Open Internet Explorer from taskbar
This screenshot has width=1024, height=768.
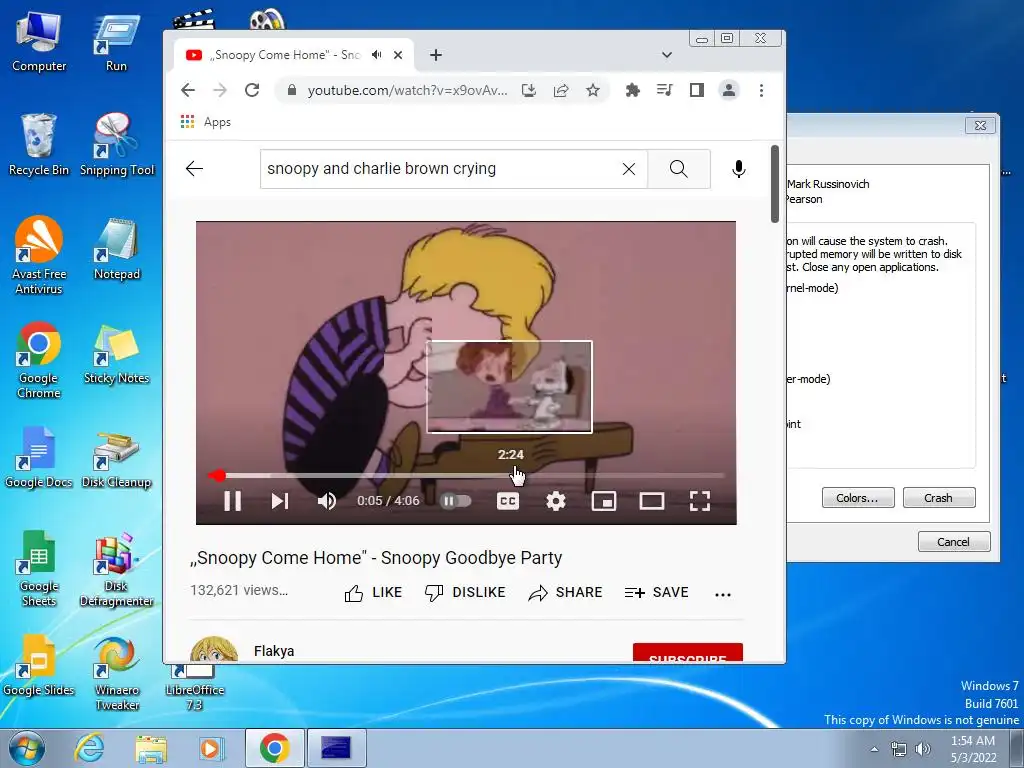89,748
